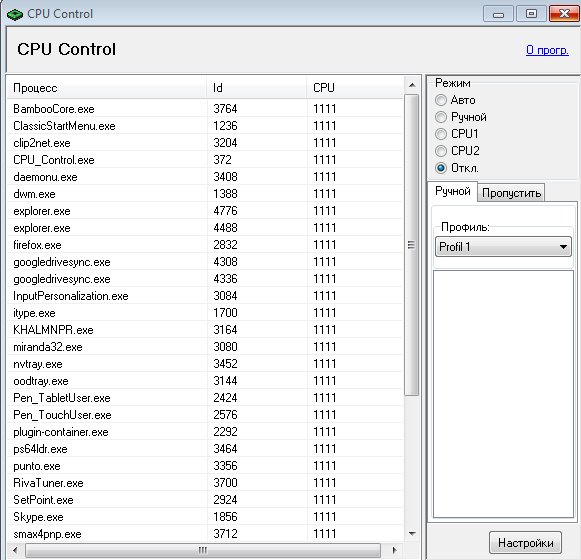Click the empty profile list box
581x560 pixels.
(x=503, y=394)
